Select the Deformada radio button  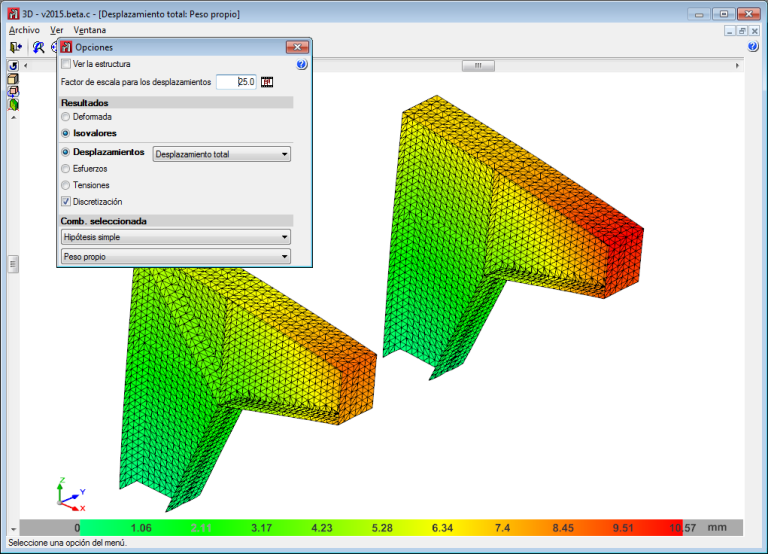click(x=66, y=117)
